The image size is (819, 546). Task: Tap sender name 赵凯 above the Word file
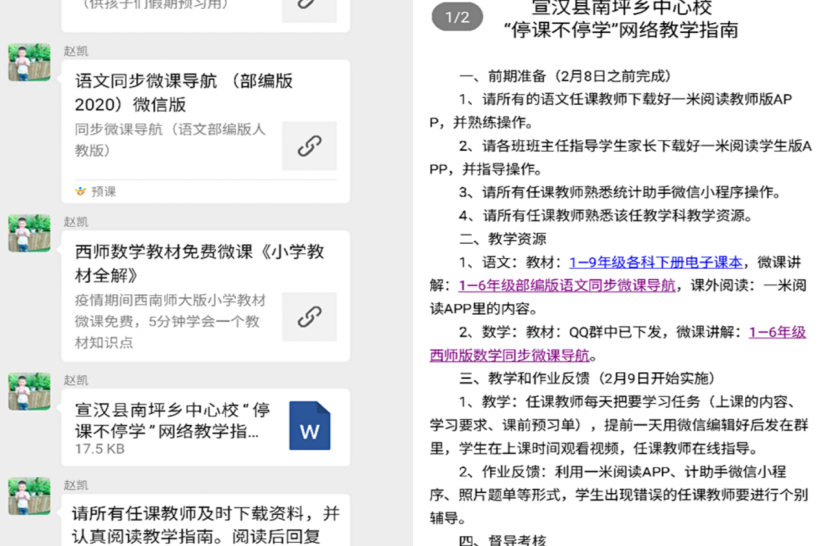tap(76, 380)
